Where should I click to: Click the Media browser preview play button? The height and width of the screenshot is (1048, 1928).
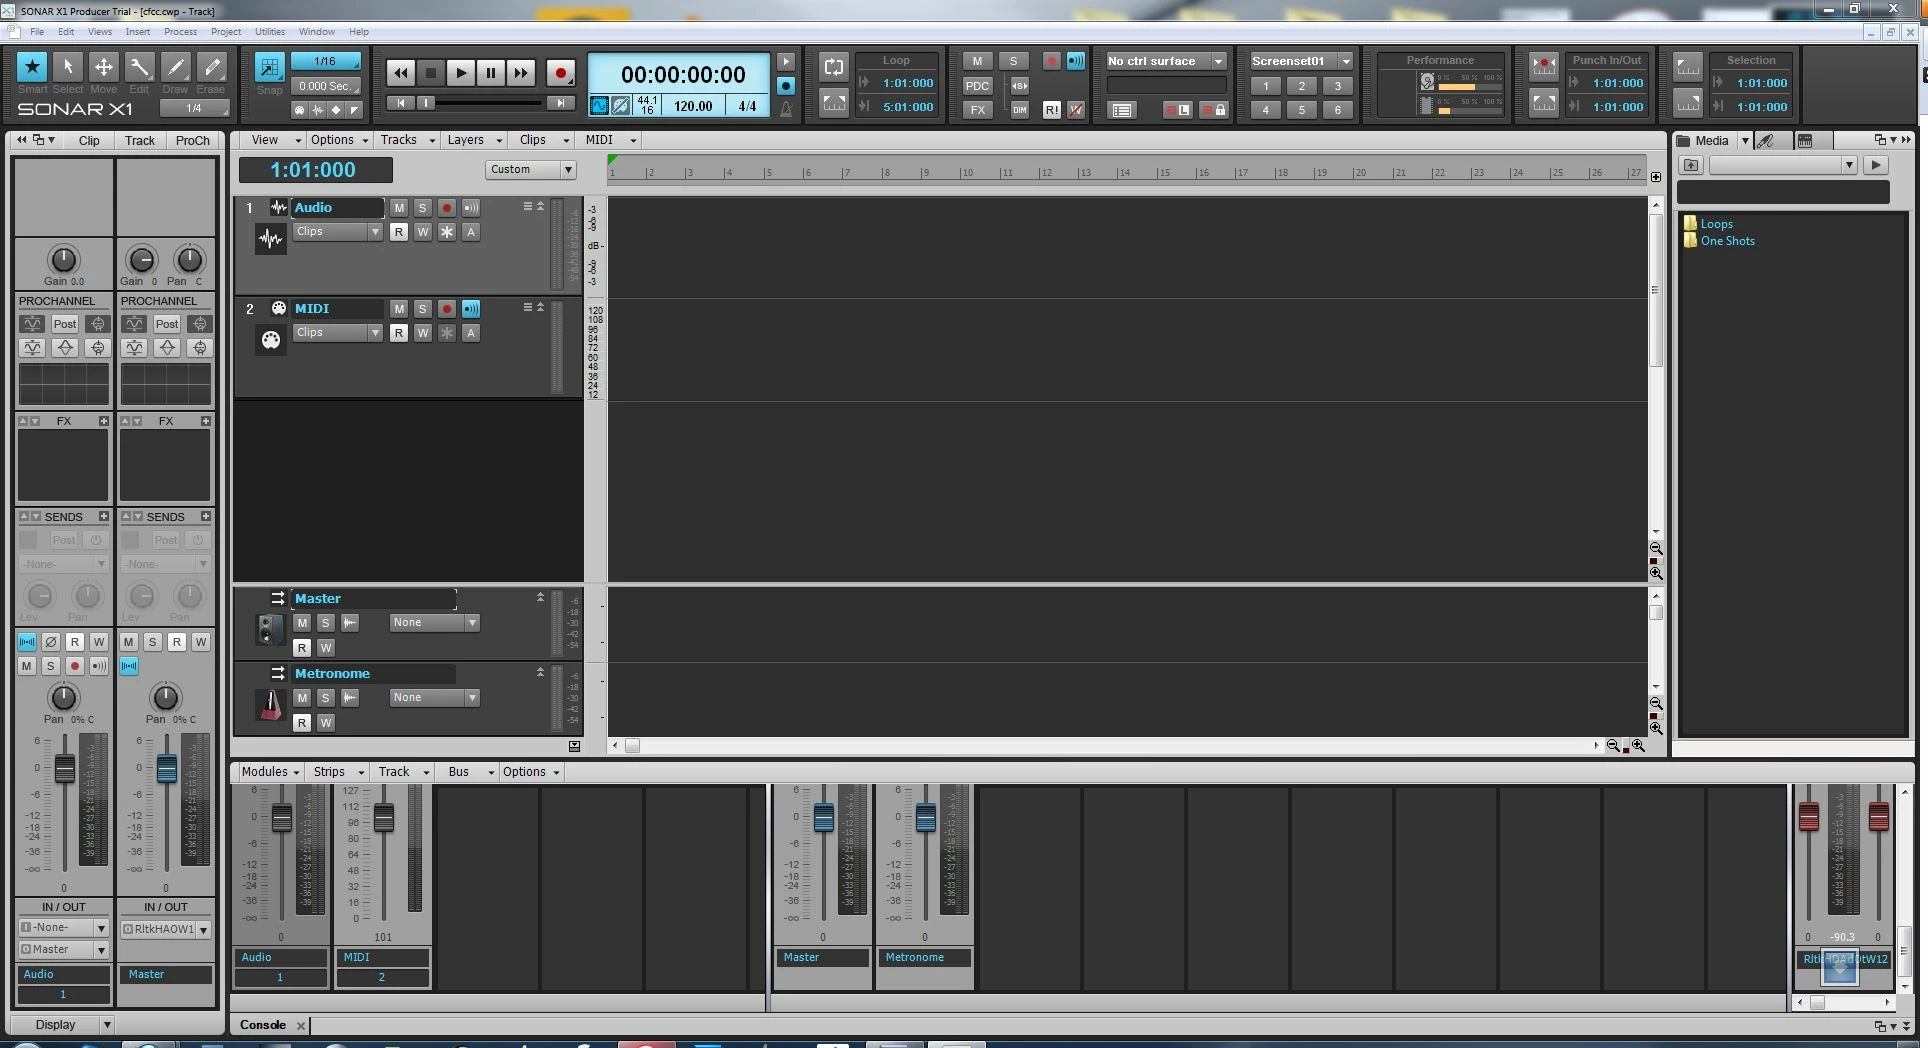1875,165
